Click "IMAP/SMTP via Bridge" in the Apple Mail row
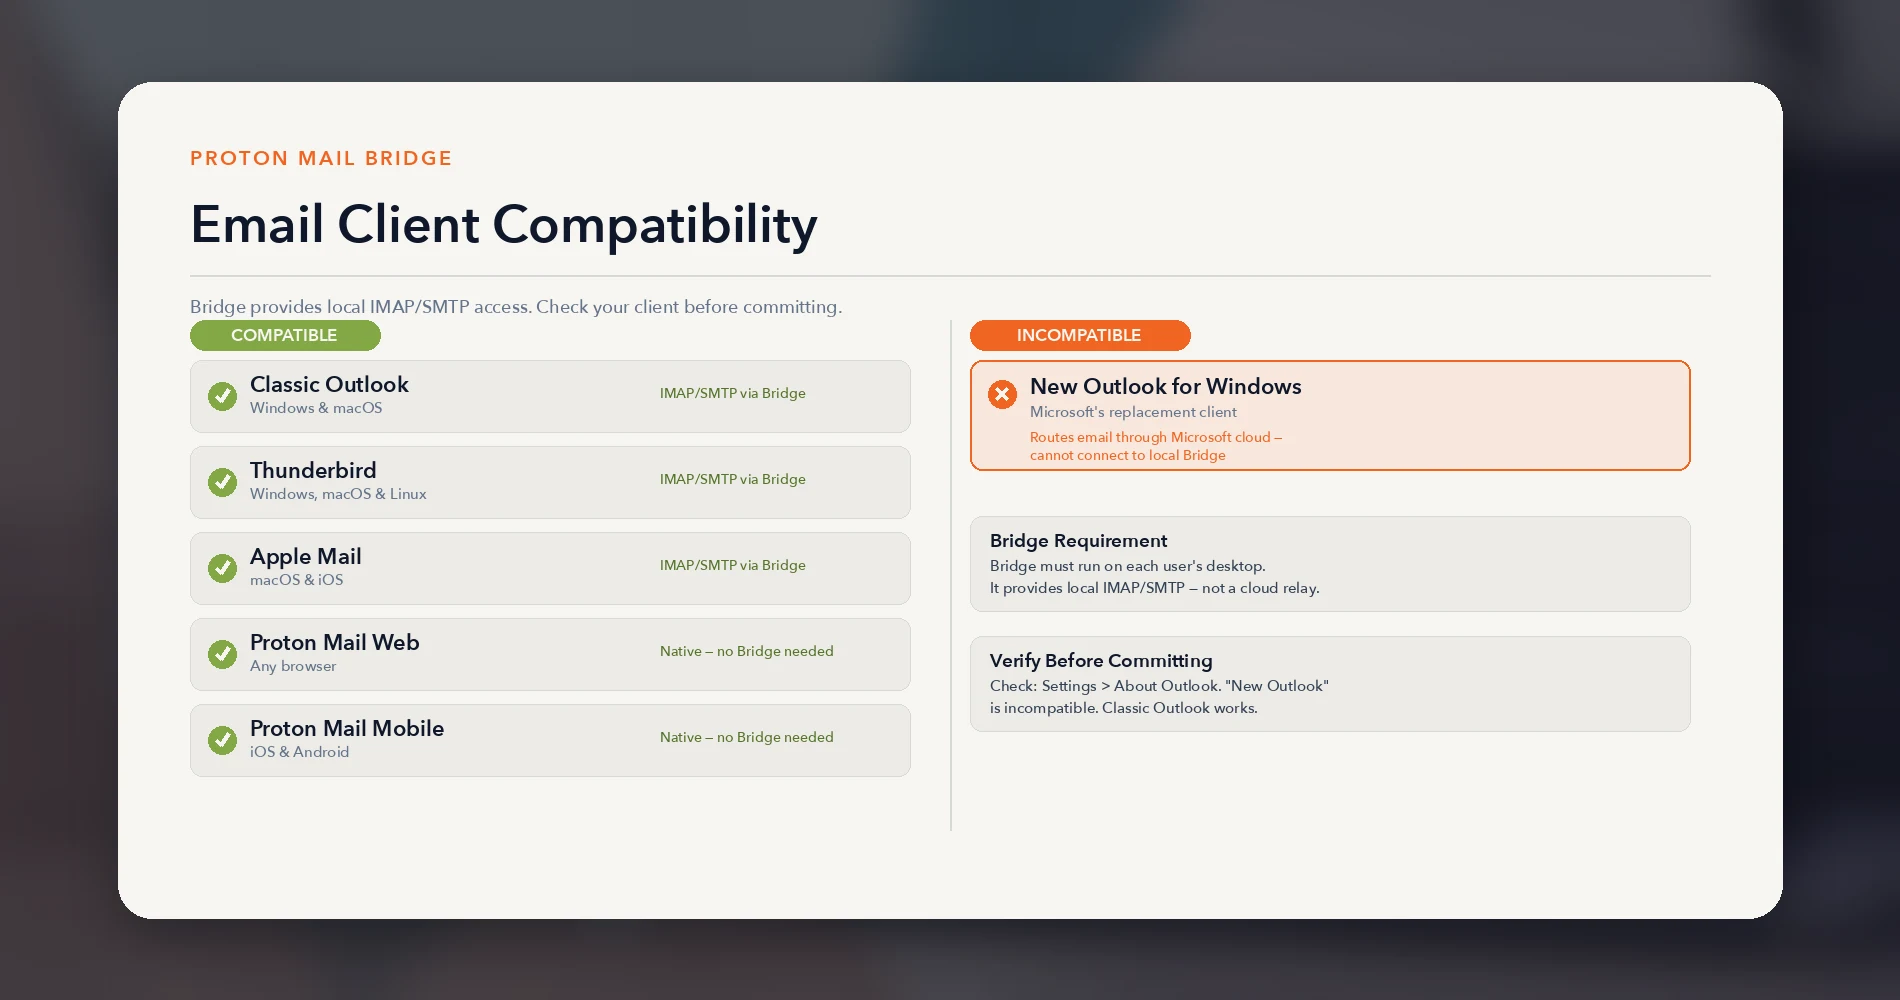 [x=732, y=565]
